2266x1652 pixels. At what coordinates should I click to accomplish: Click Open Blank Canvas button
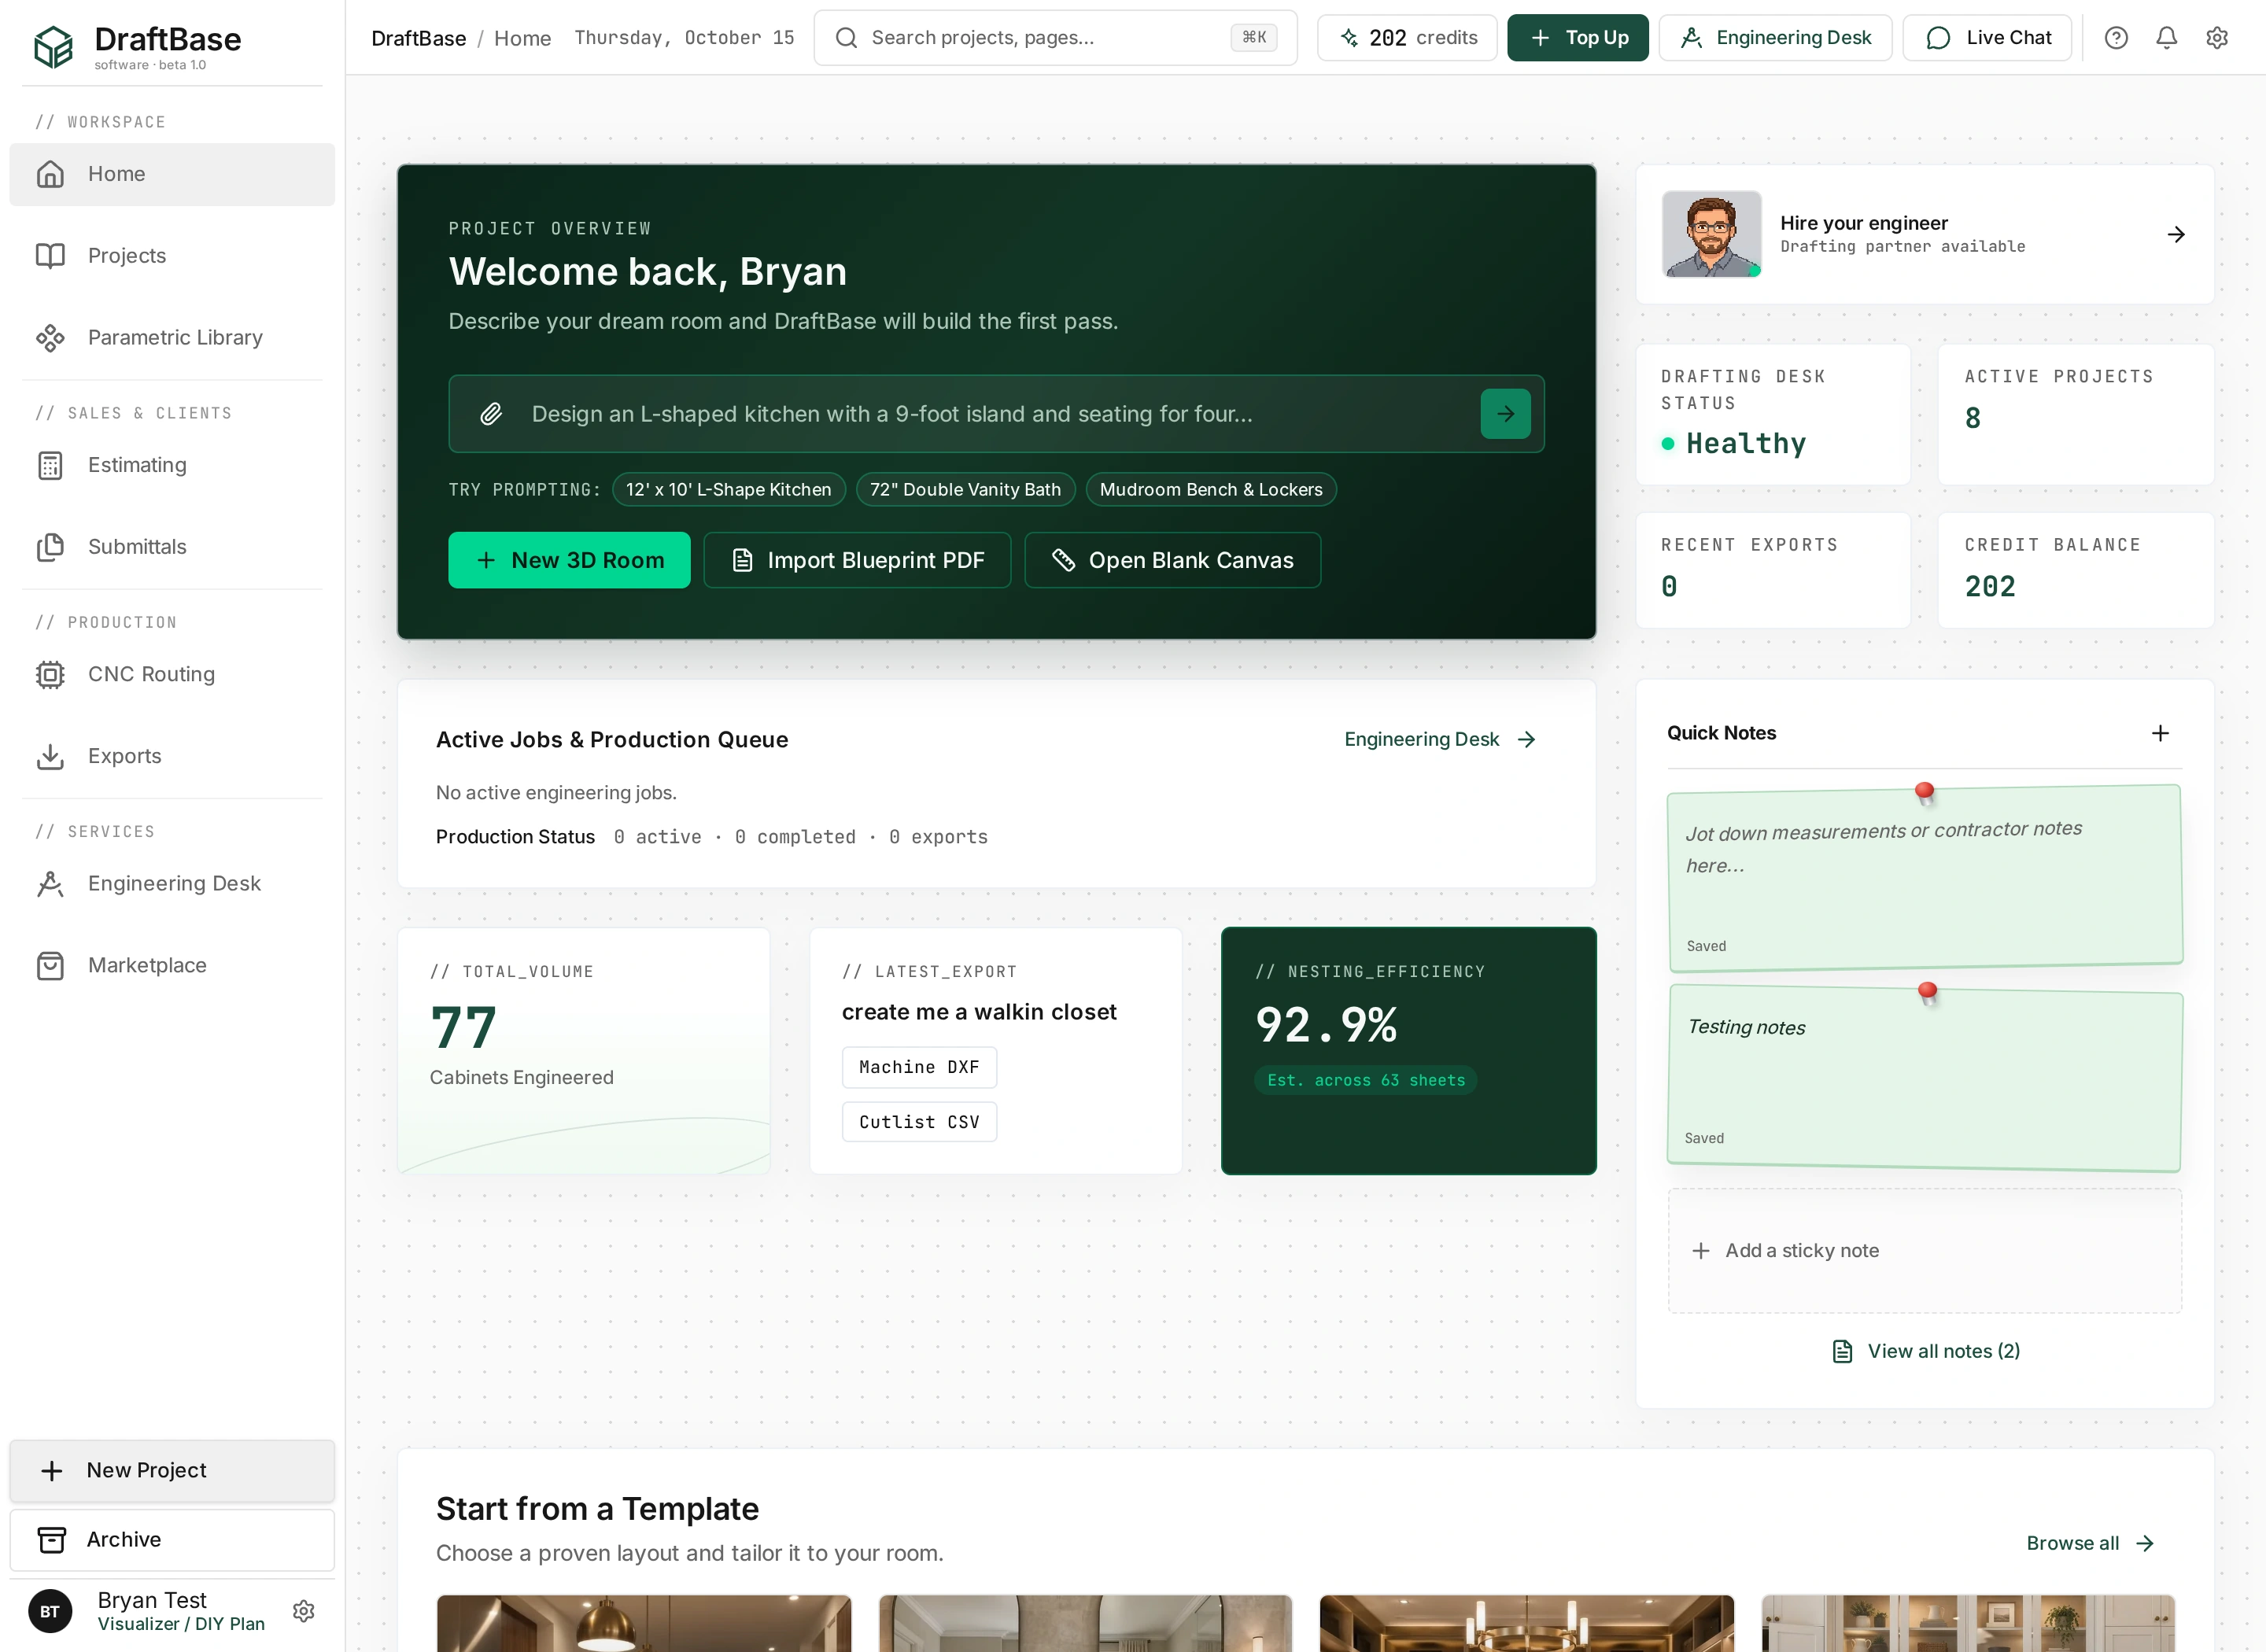(x=1172, y=560)
